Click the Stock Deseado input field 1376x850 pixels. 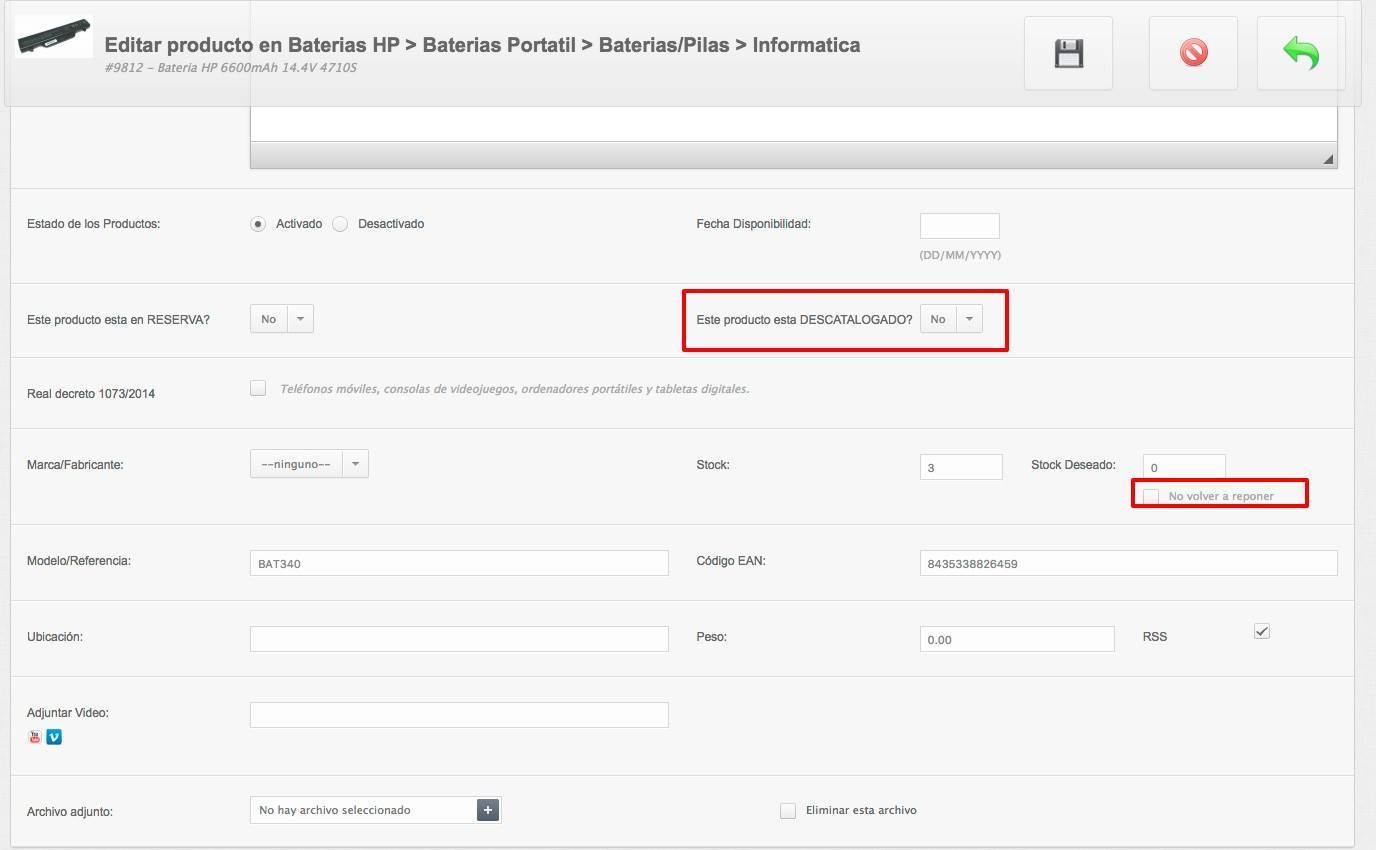[1184, 467]
